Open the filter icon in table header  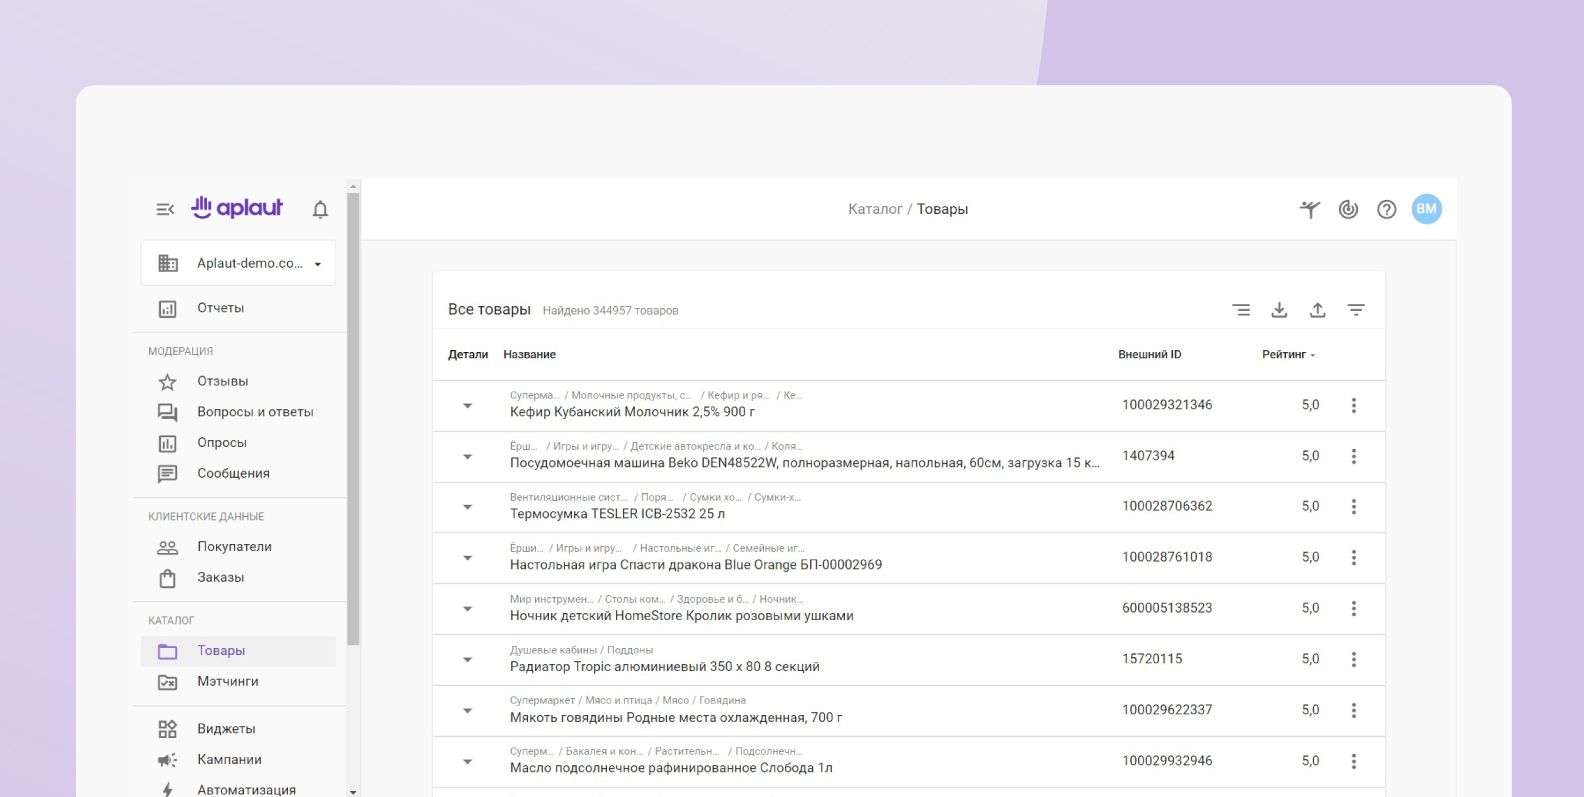(1356, 310)
